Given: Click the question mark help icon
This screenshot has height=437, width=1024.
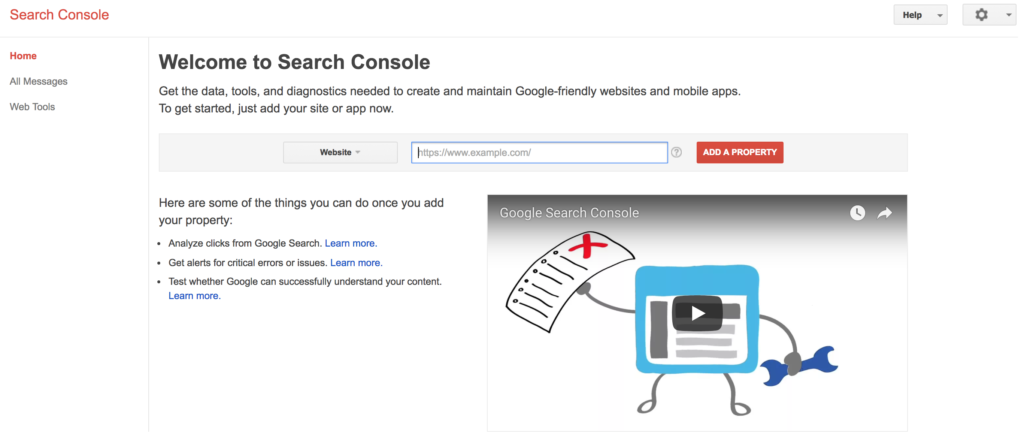Looking at the screenshot, I should pyautogui.click(x=677, y=152).
